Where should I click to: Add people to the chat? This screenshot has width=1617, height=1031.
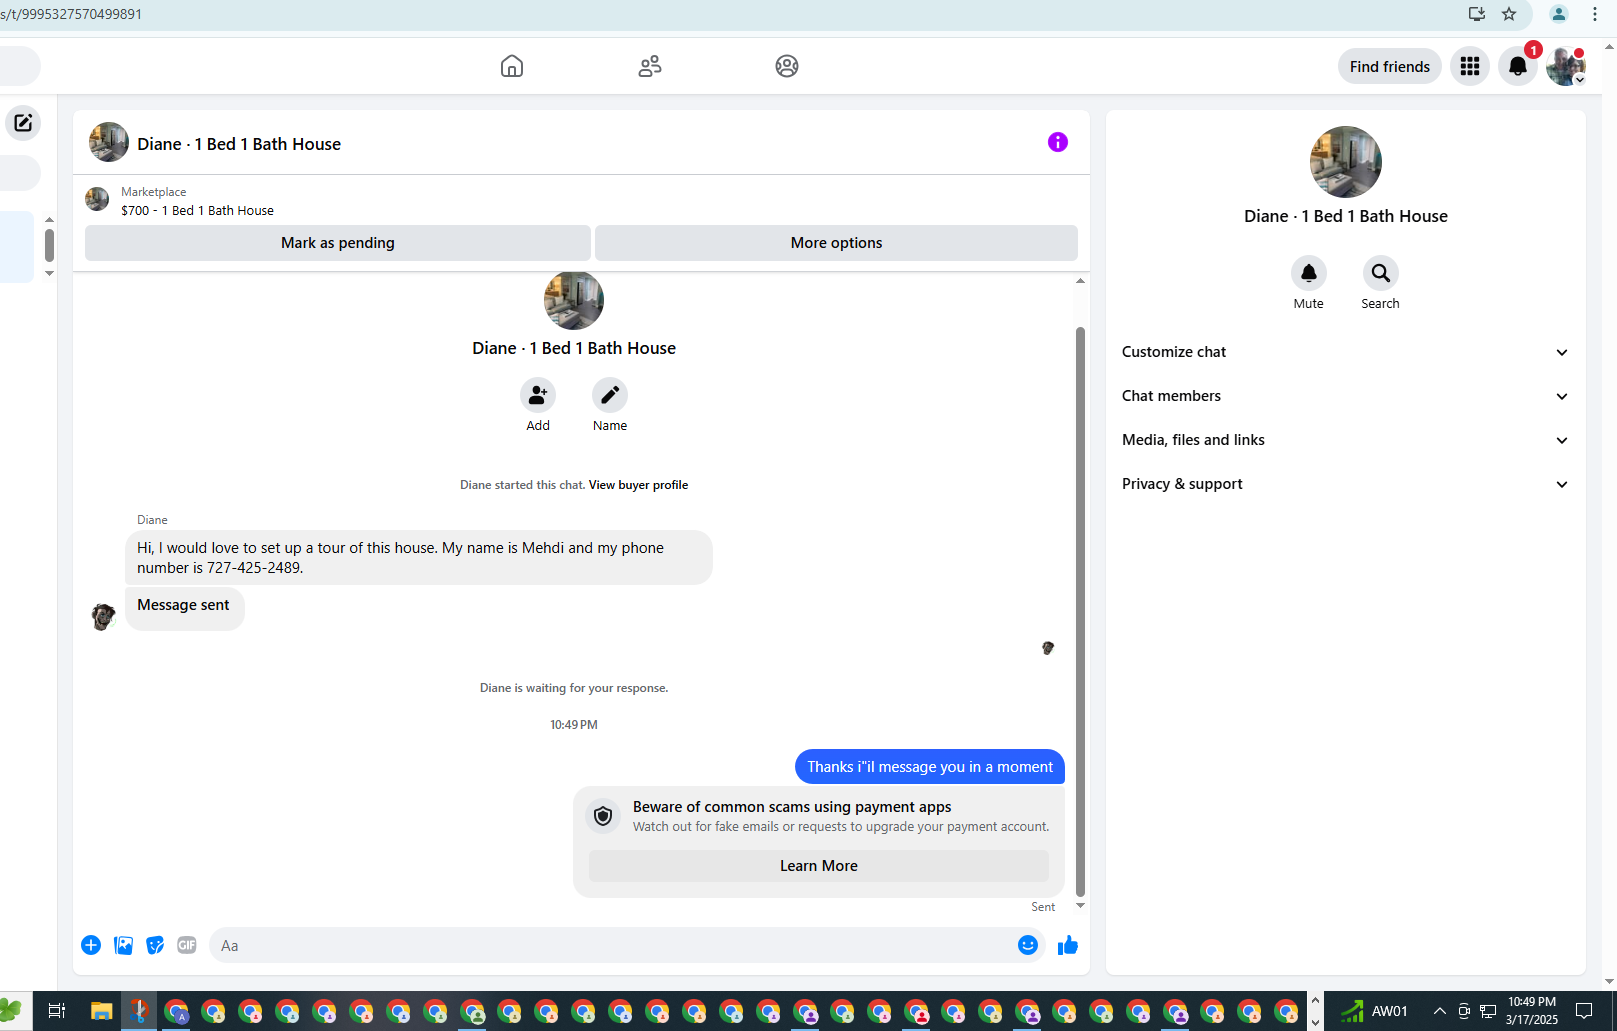point(538,395)
